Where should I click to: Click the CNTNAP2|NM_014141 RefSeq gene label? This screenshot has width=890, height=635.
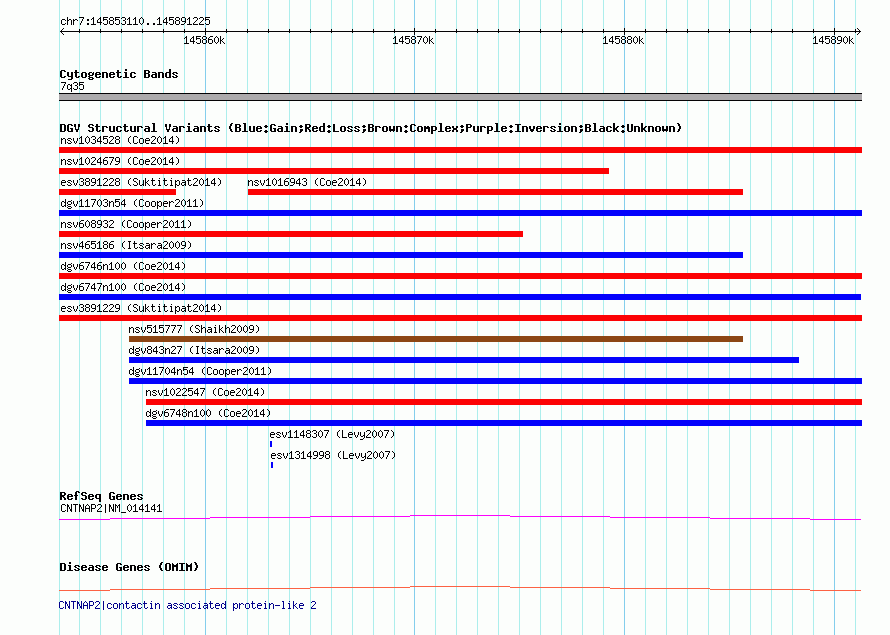coord(111,508)
